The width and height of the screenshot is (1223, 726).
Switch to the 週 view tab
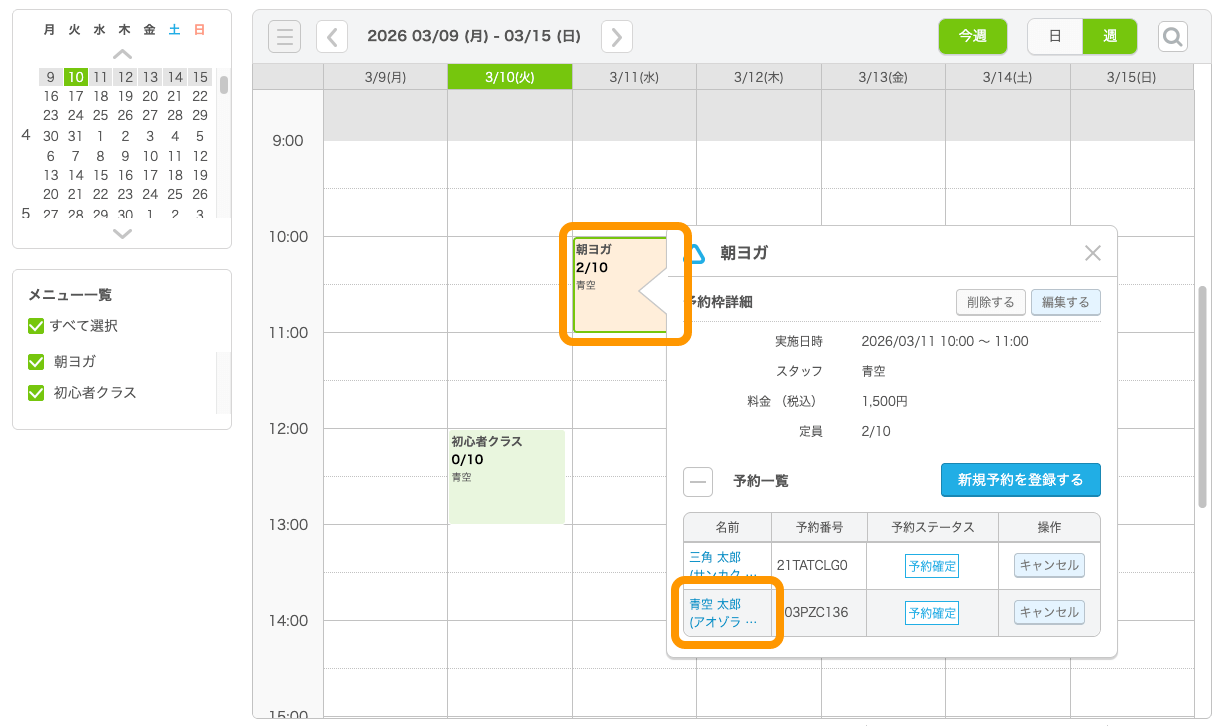[1110, 37]
